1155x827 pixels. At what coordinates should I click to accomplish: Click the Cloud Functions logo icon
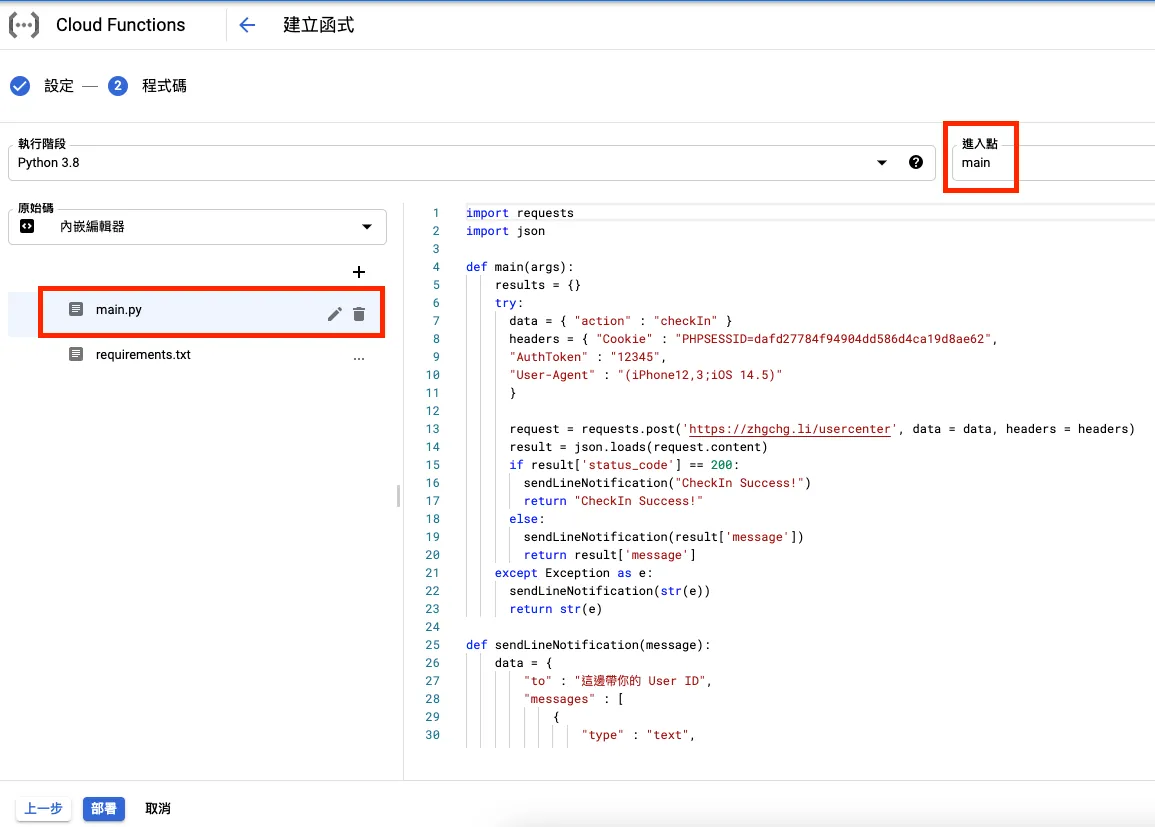coord(24,25)
